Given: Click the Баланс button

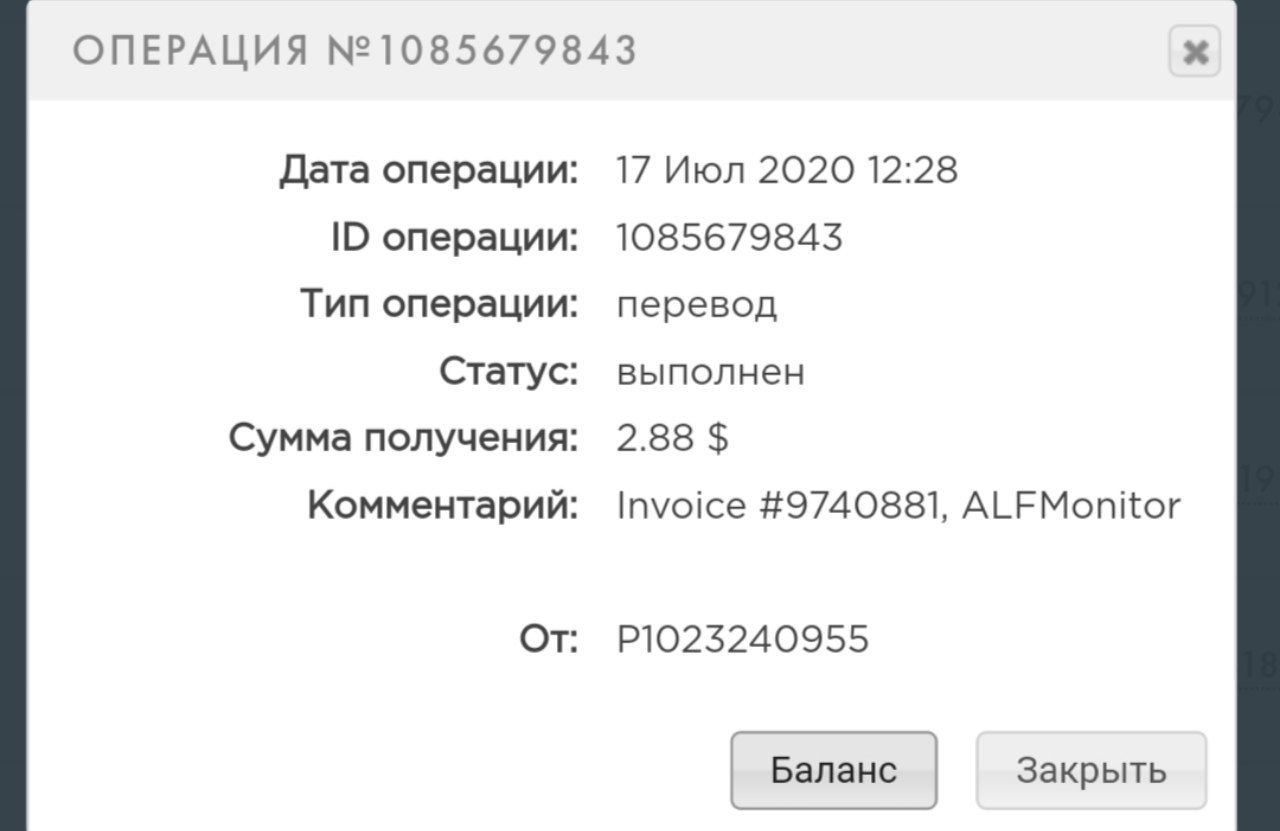Looking at the screenshot, I should coord(833,770).
